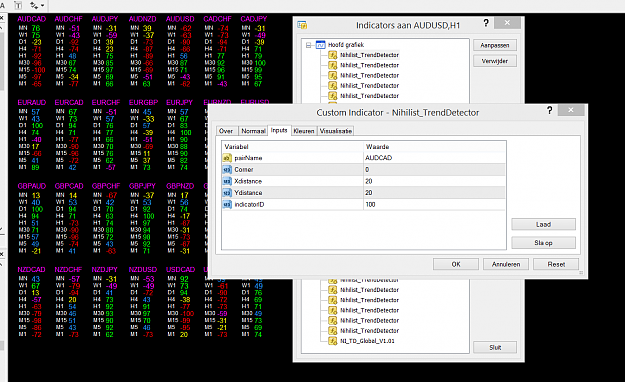Switch to the Kleuren tab
The image size is (625, 382).
(304, 131)
